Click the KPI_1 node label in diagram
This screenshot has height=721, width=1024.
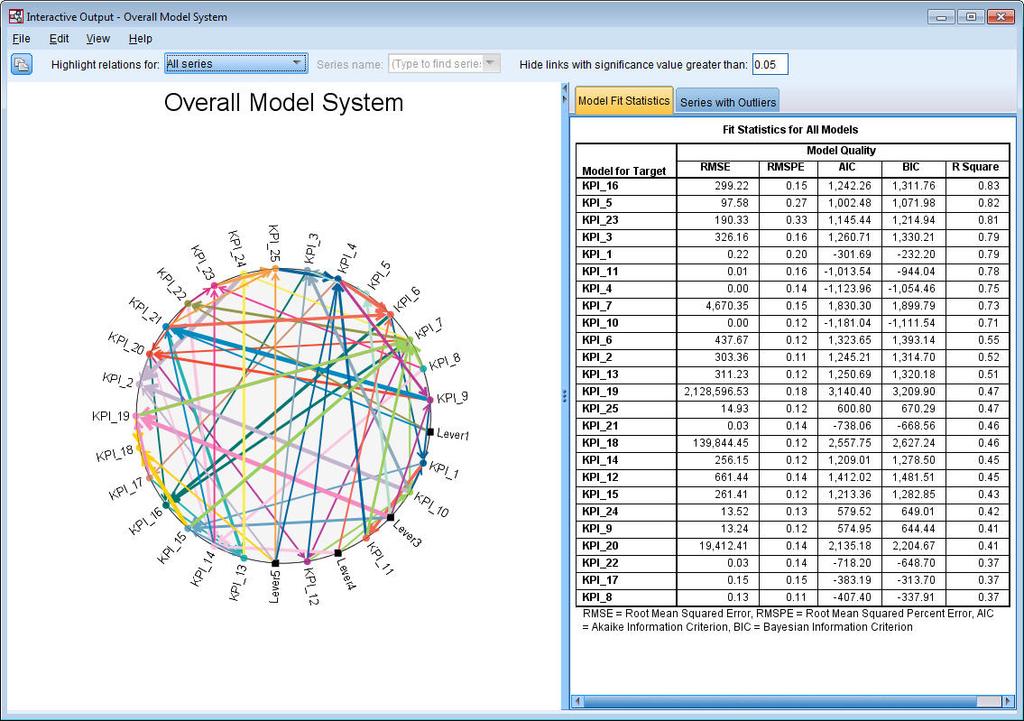pyautogui.click(x=444, y=470)
